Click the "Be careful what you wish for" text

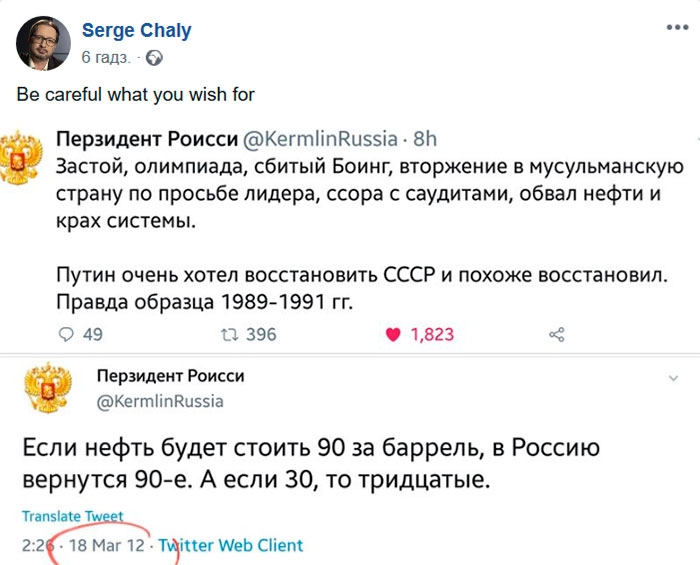click(136, 95)
